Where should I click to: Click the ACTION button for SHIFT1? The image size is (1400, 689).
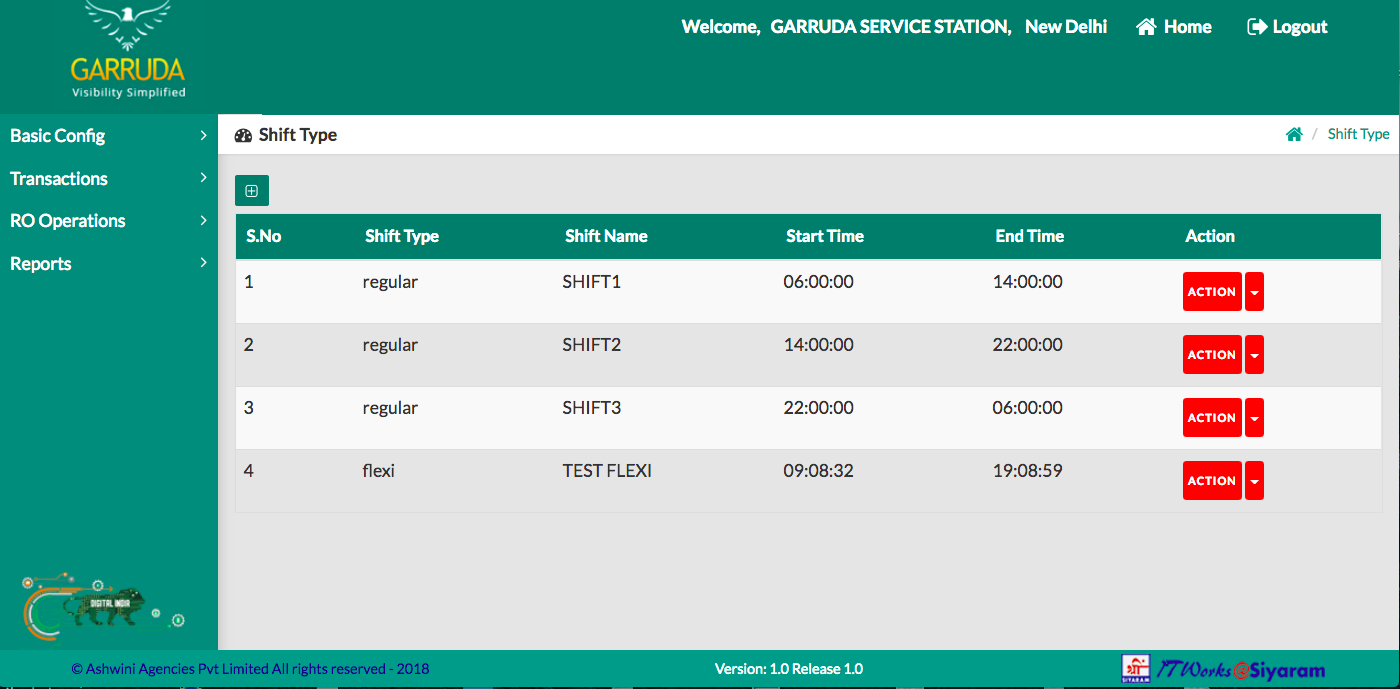point(1212,292)
